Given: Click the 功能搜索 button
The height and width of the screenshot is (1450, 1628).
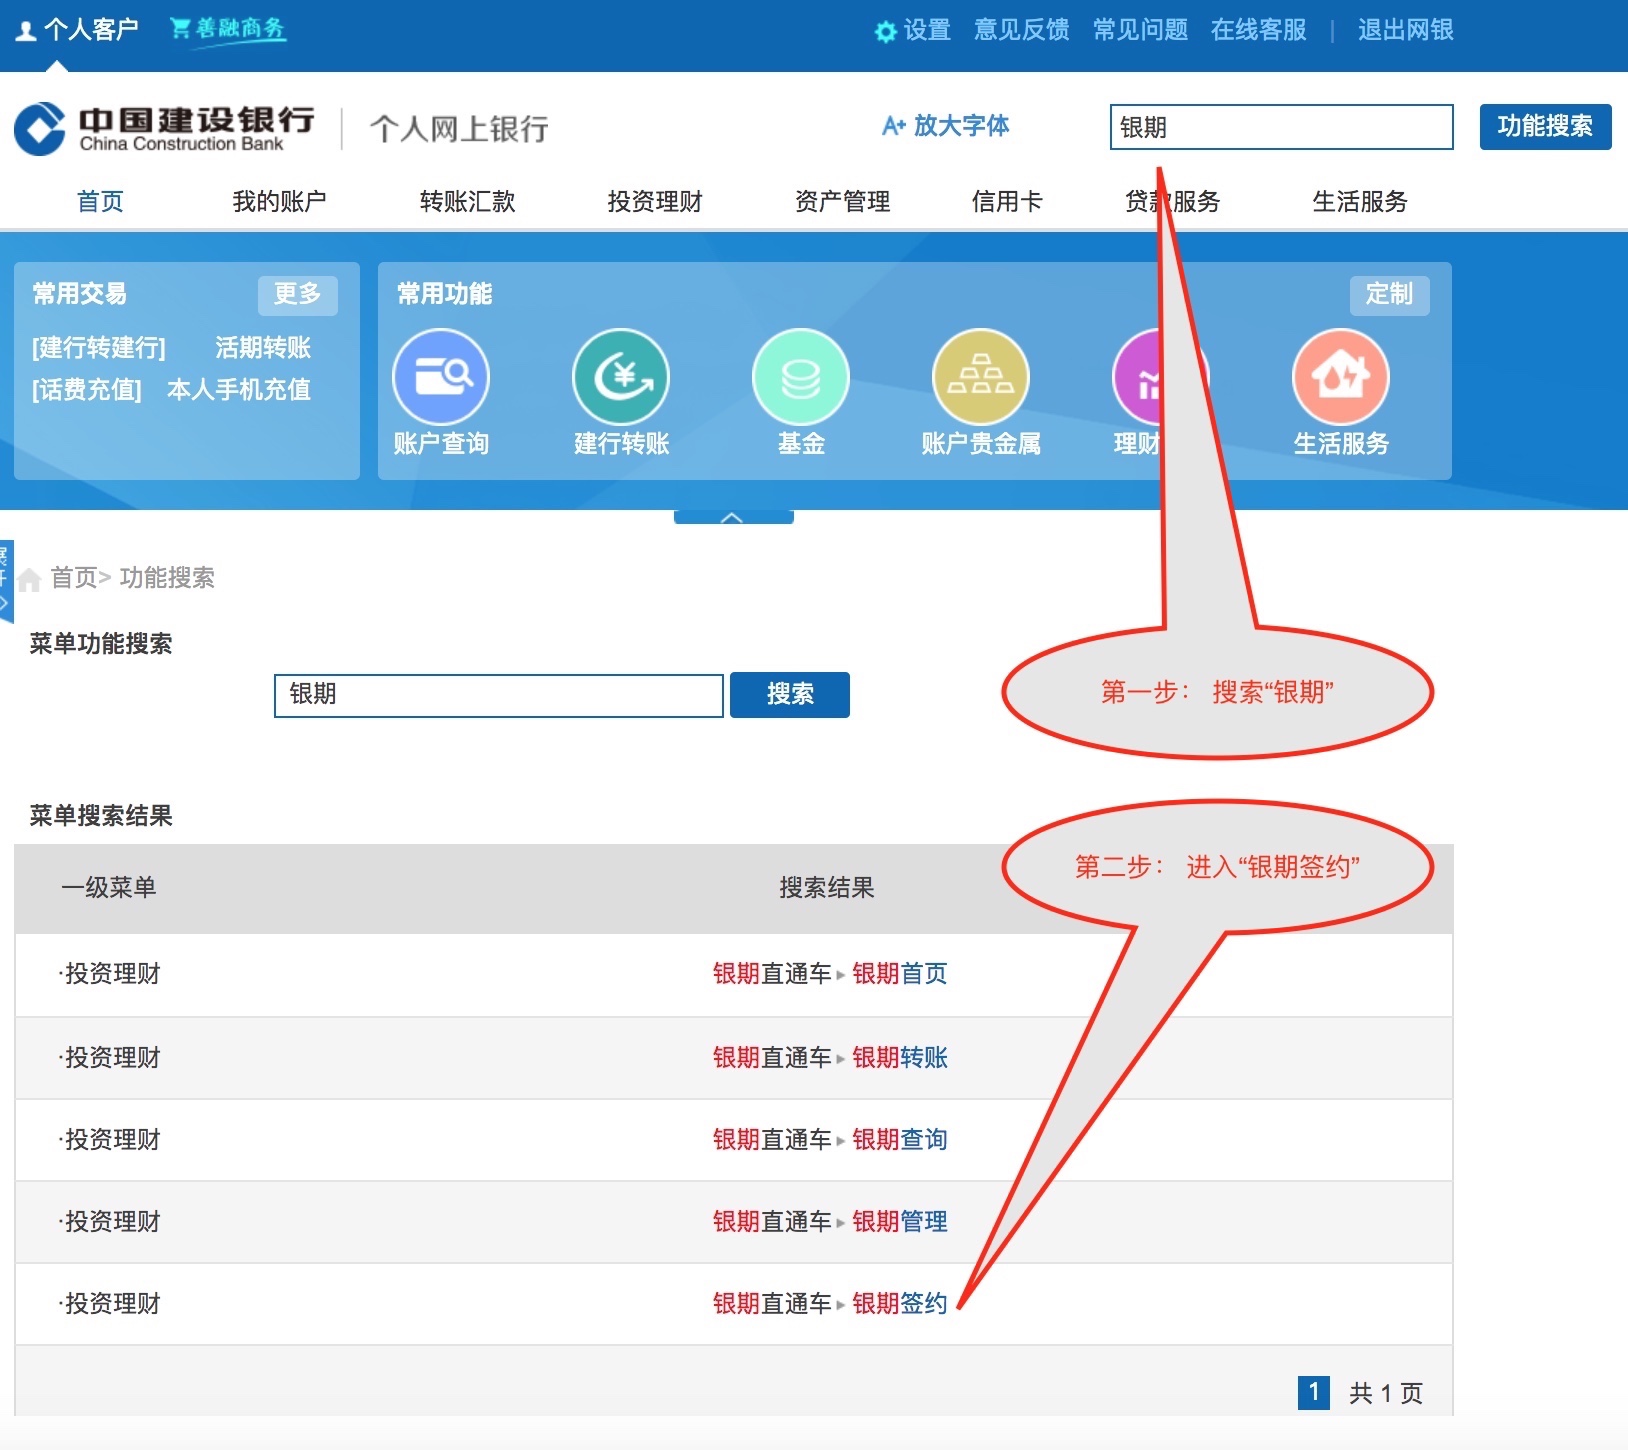Looking at the screenshot, I should coord(1545,127).
